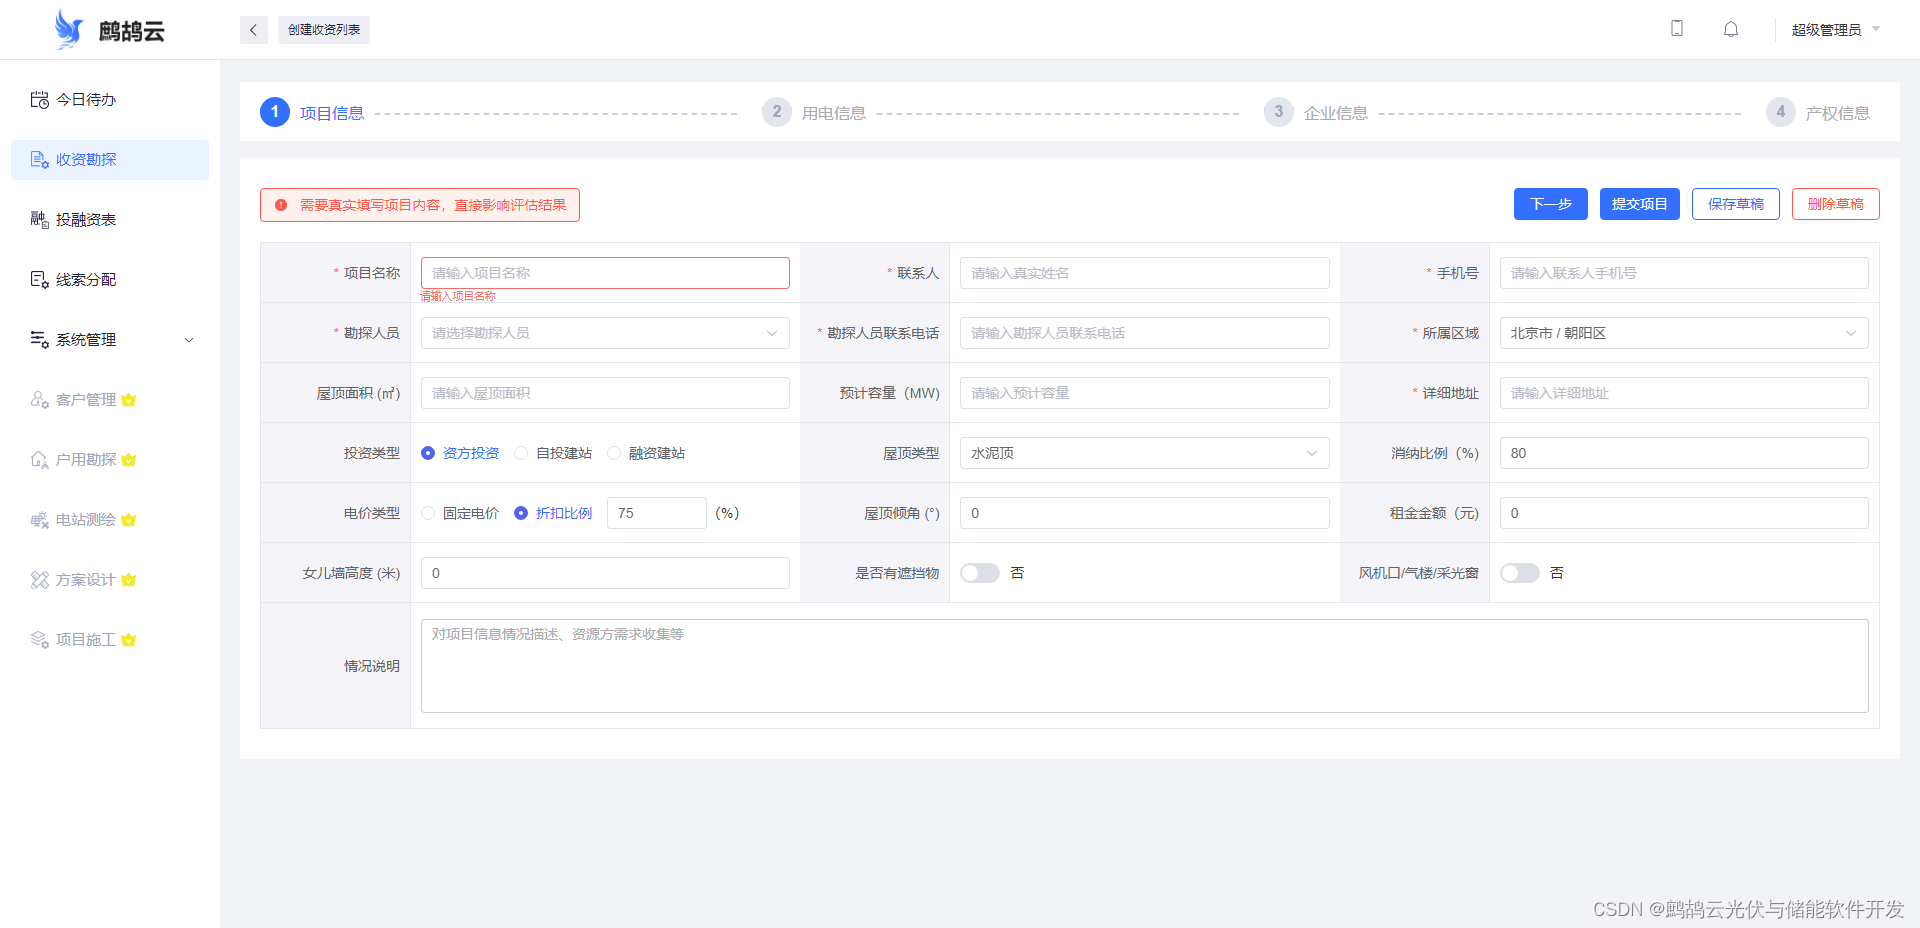Click the crown badge next to 项目施工
This screenshot has height=928, width=1920.
pos(128,640)
